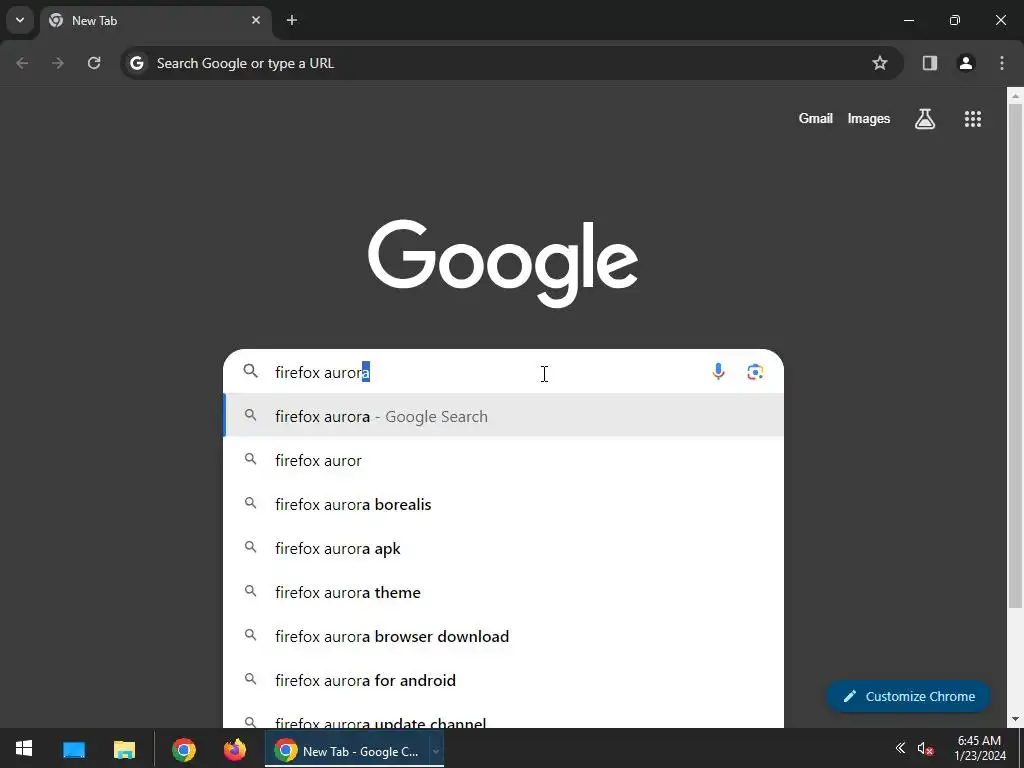Toggle the Chrome side panel
This screenshot has height=768, width=1024.
tap(930, 63)
